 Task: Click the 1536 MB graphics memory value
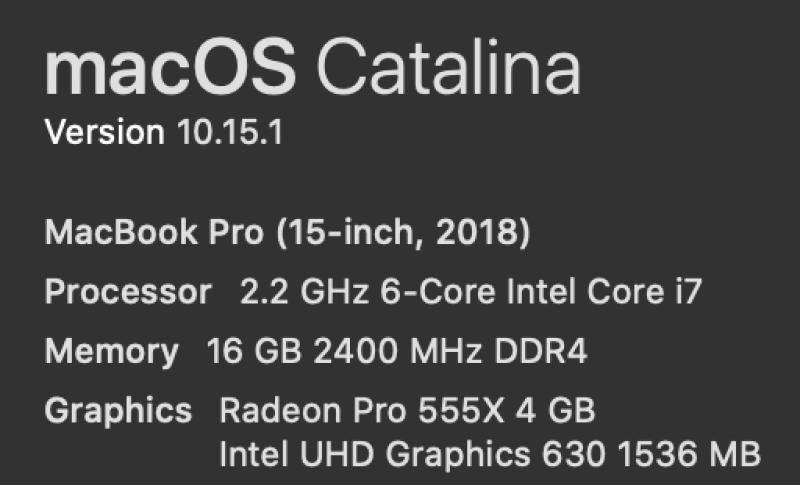(x=689, y=453)
